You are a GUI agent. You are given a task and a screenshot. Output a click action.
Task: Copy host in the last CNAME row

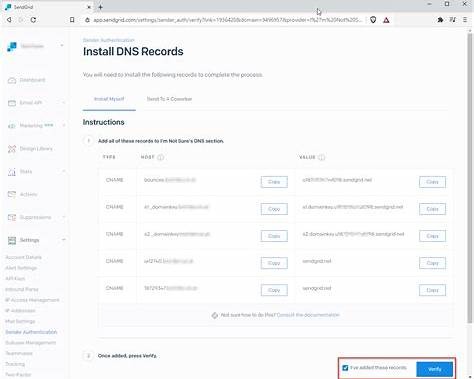pyautogui.click(x=274, y=290)
